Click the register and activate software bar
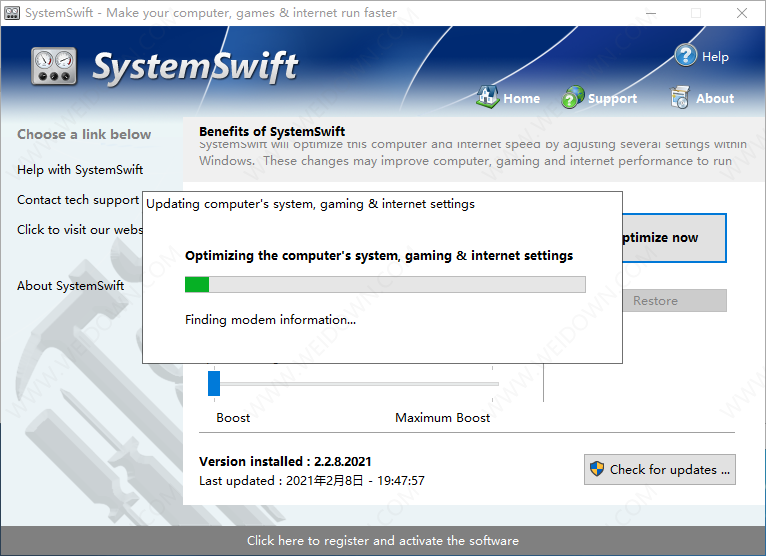Viewport: 766px width, 556px height. pyautogui.click(x=383, y=540)
